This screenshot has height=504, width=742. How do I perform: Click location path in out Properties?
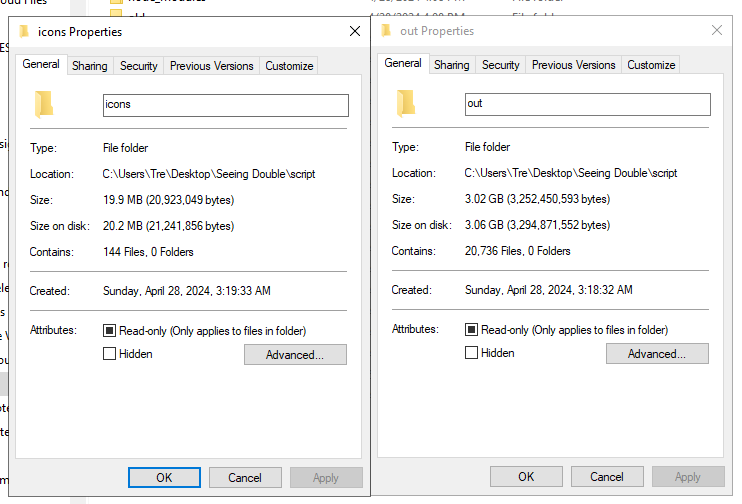click(571, 173)
